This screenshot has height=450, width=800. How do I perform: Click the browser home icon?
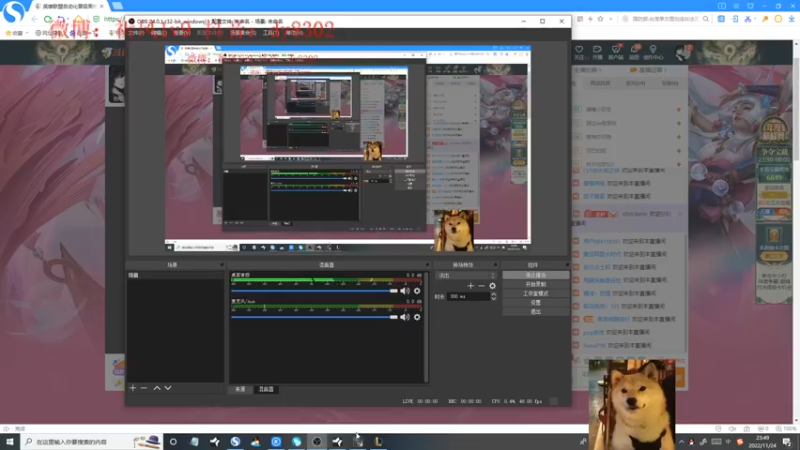79,19
